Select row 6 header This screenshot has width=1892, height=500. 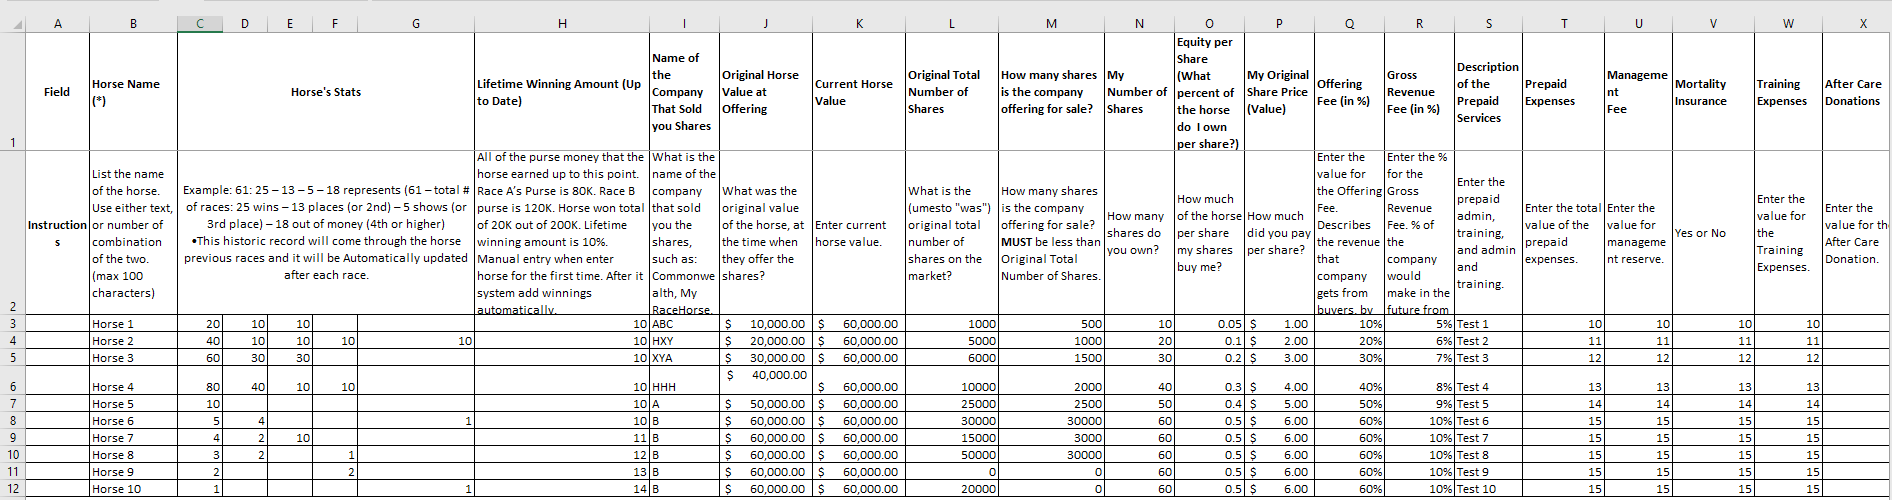[x=12, y=387]
